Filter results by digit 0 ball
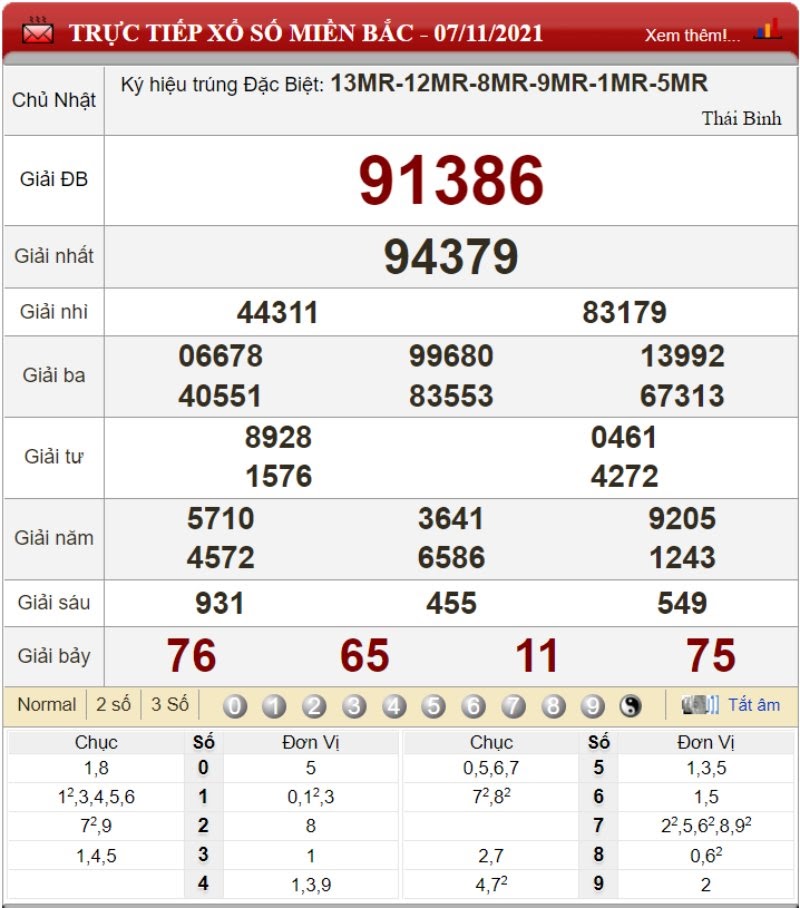The image size is (800, 908). (235, 706)
